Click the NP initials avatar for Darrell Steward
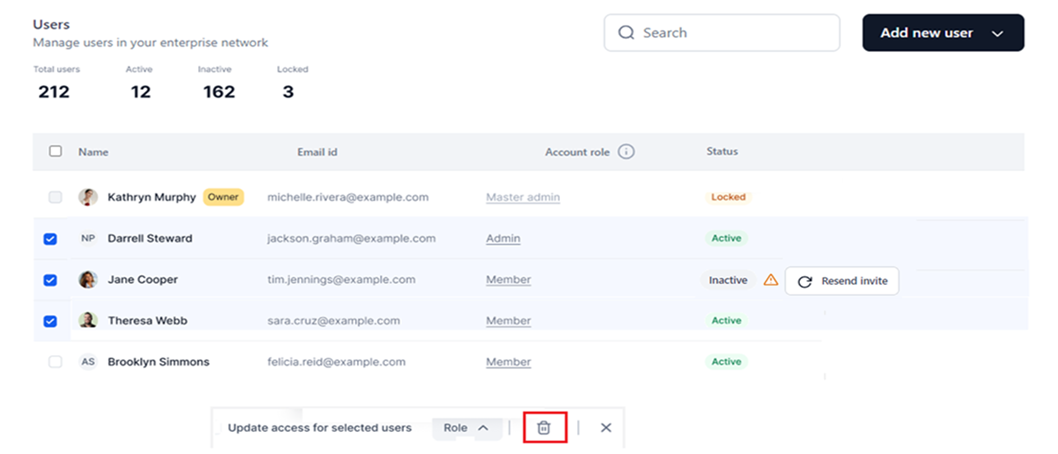1058x454 pixels. coord(88,238)
